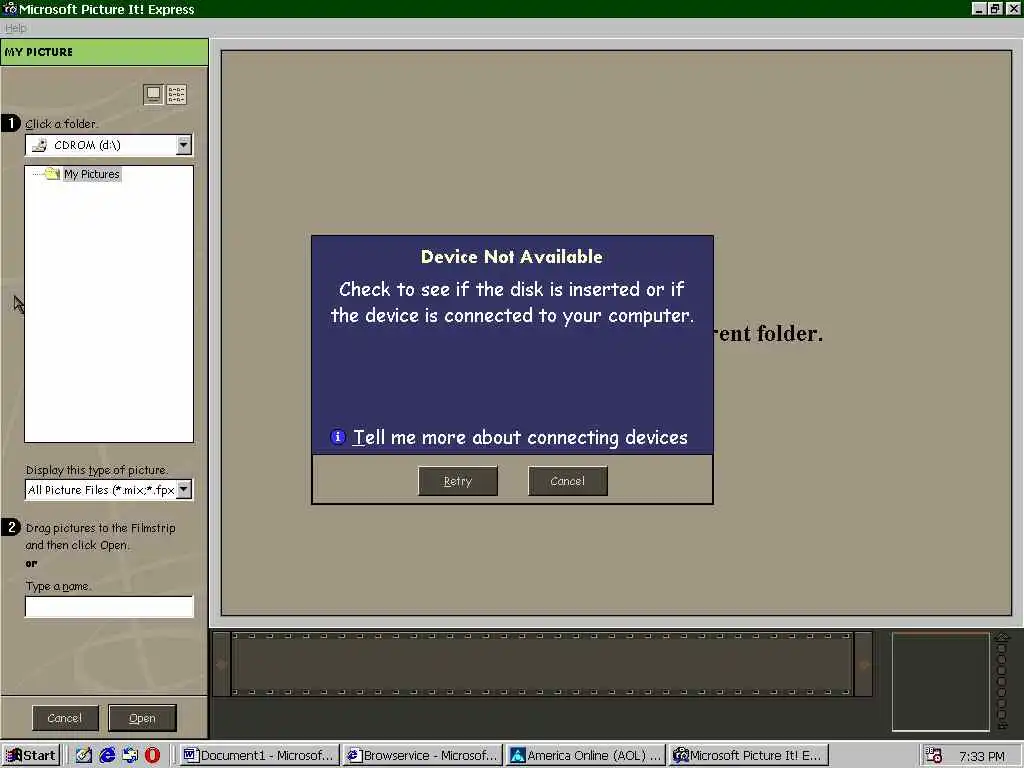Open the Windows Start menu
Viewport: 1024px width, 768px height.
[31, 755]
